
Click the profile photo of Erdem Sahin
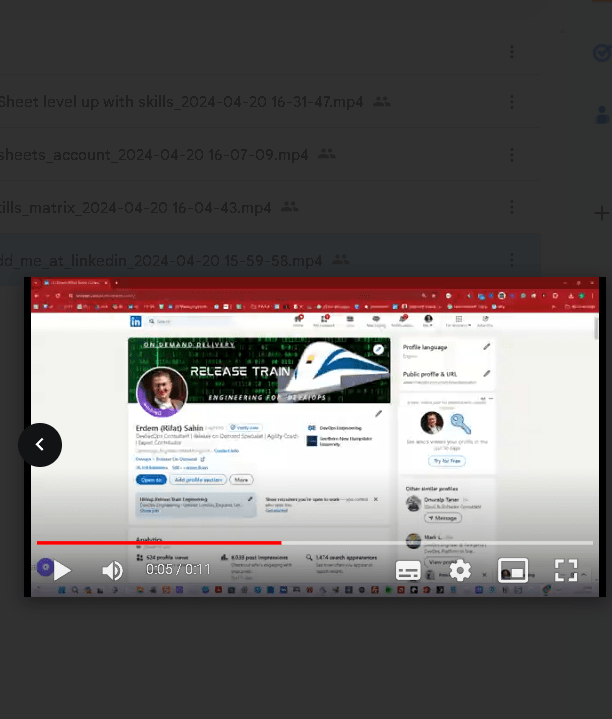[x=162, y=392]
